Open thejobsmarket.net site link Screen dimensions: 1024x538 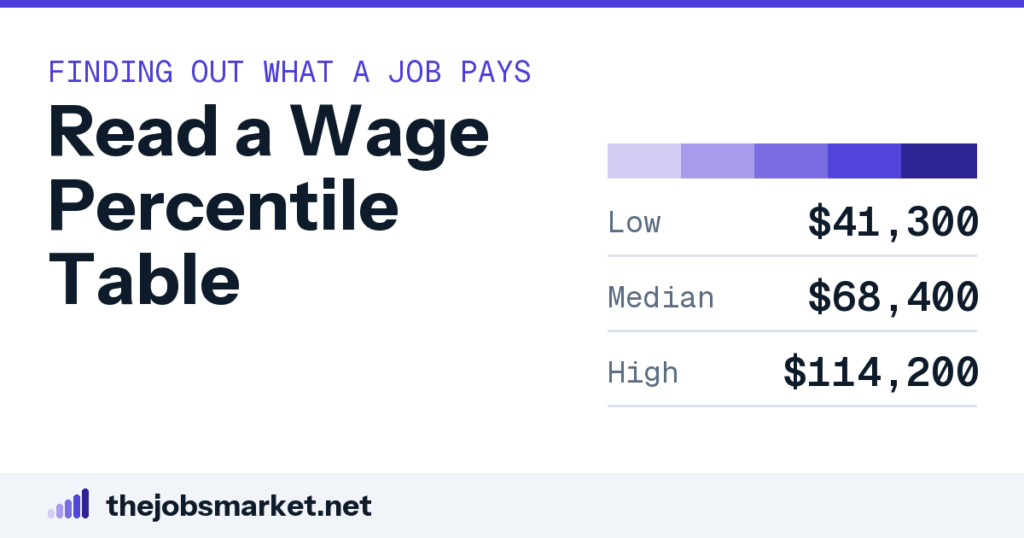(239, 506)
